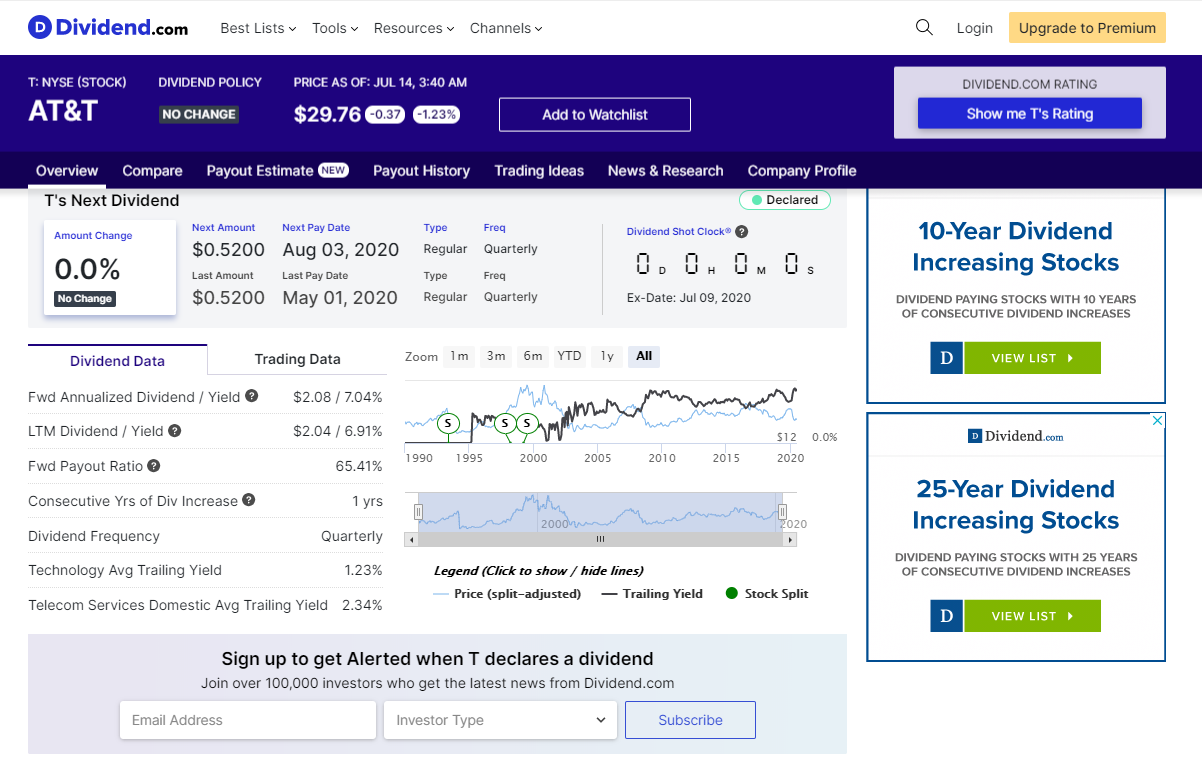Click Ex-Date: Jul 09, 2020 text
This screenshot has width=1202, height=765.
coord(688,297)
